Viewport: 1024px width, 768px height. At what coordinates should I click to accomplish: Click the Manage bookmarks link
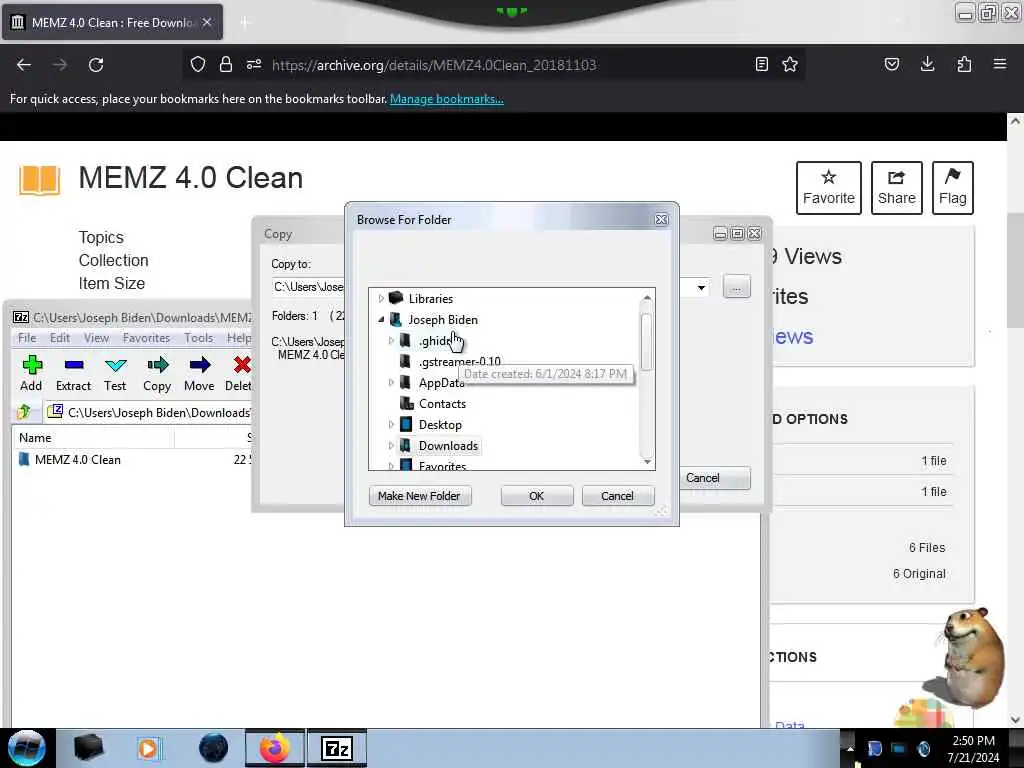tap(447, 99)
